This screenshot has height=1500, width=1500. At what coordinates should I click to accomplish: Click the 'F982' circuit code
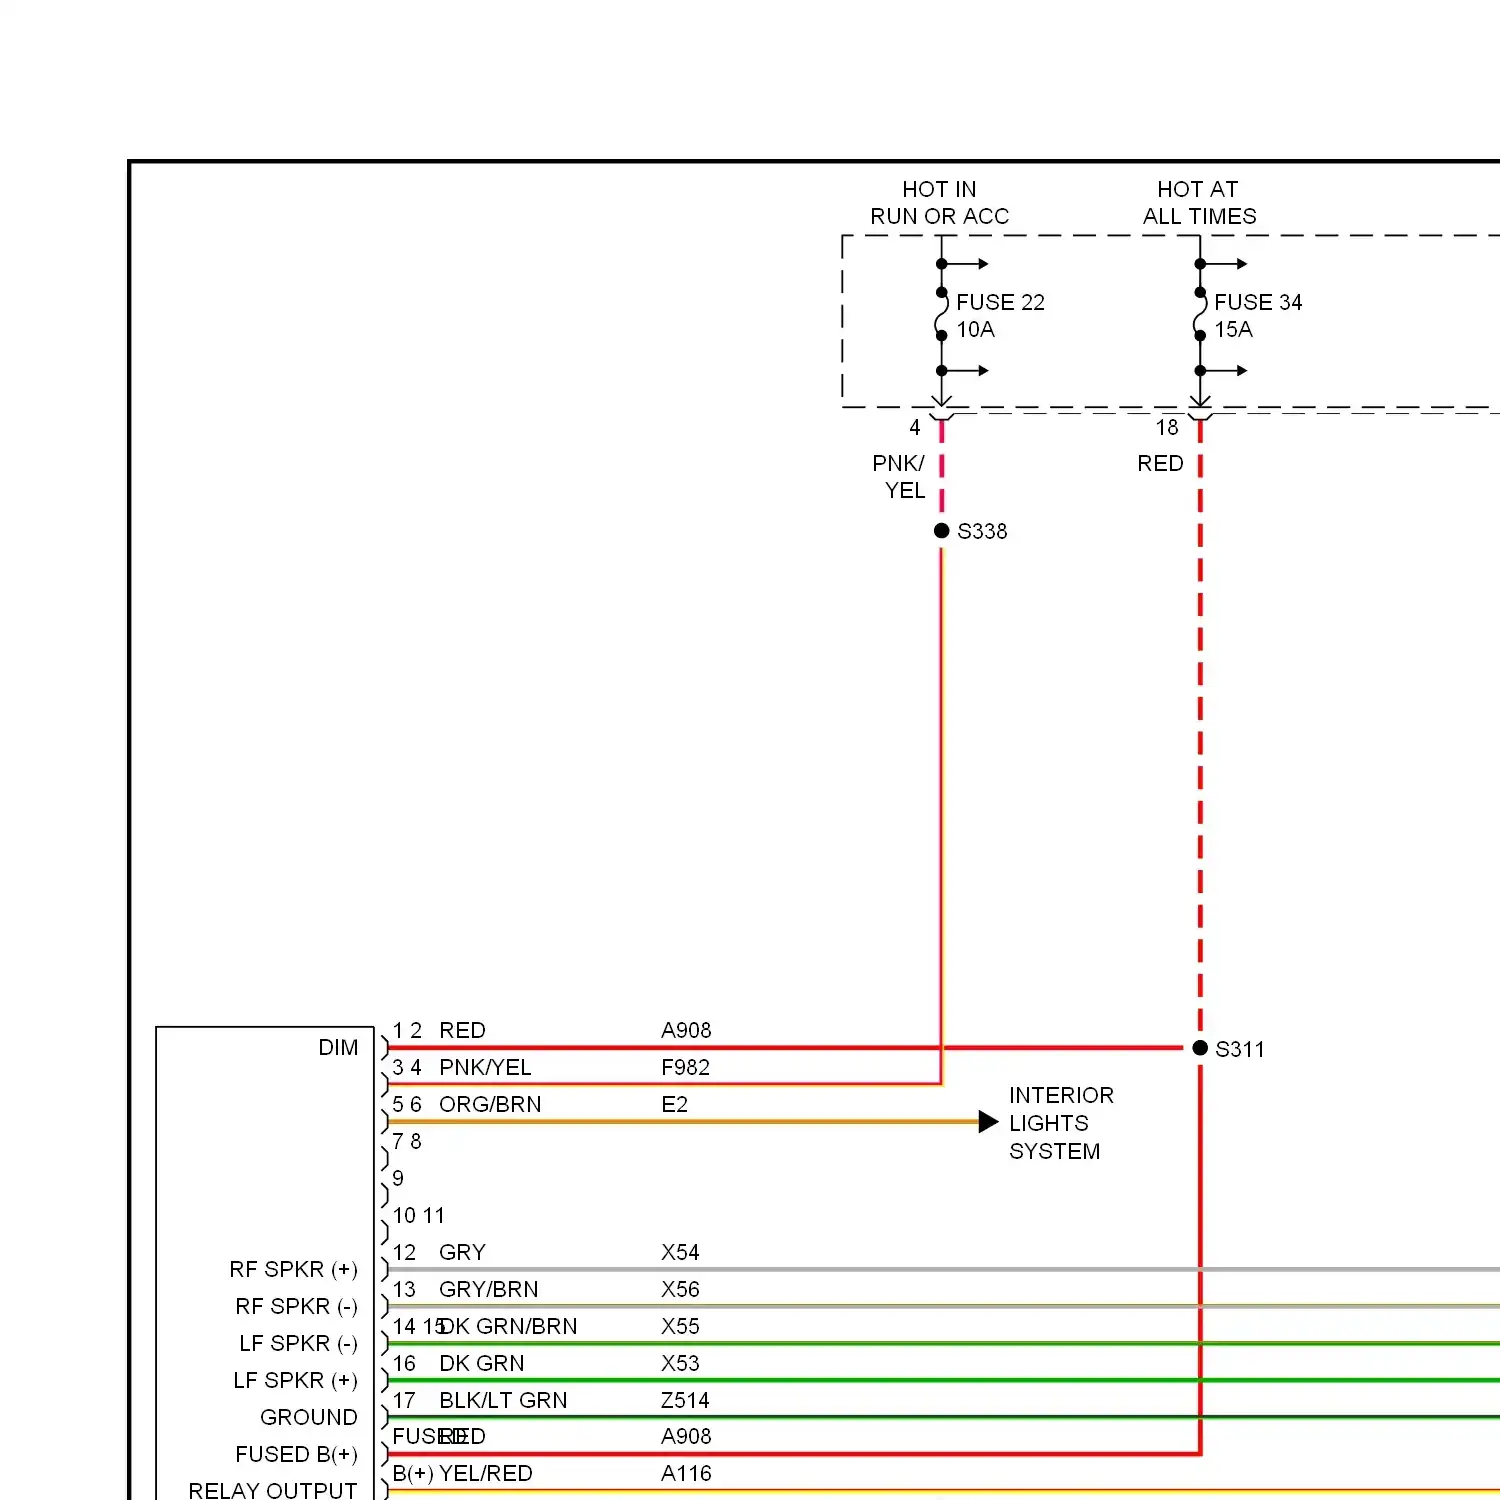[x=685, y=1067]
